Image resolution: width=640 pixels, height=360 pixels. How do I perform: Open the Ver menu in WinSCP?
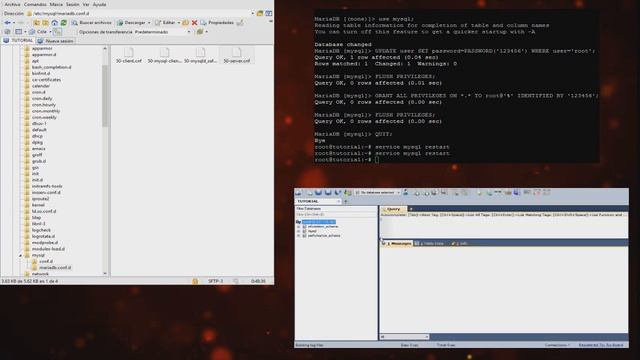[x=86, y=4]
